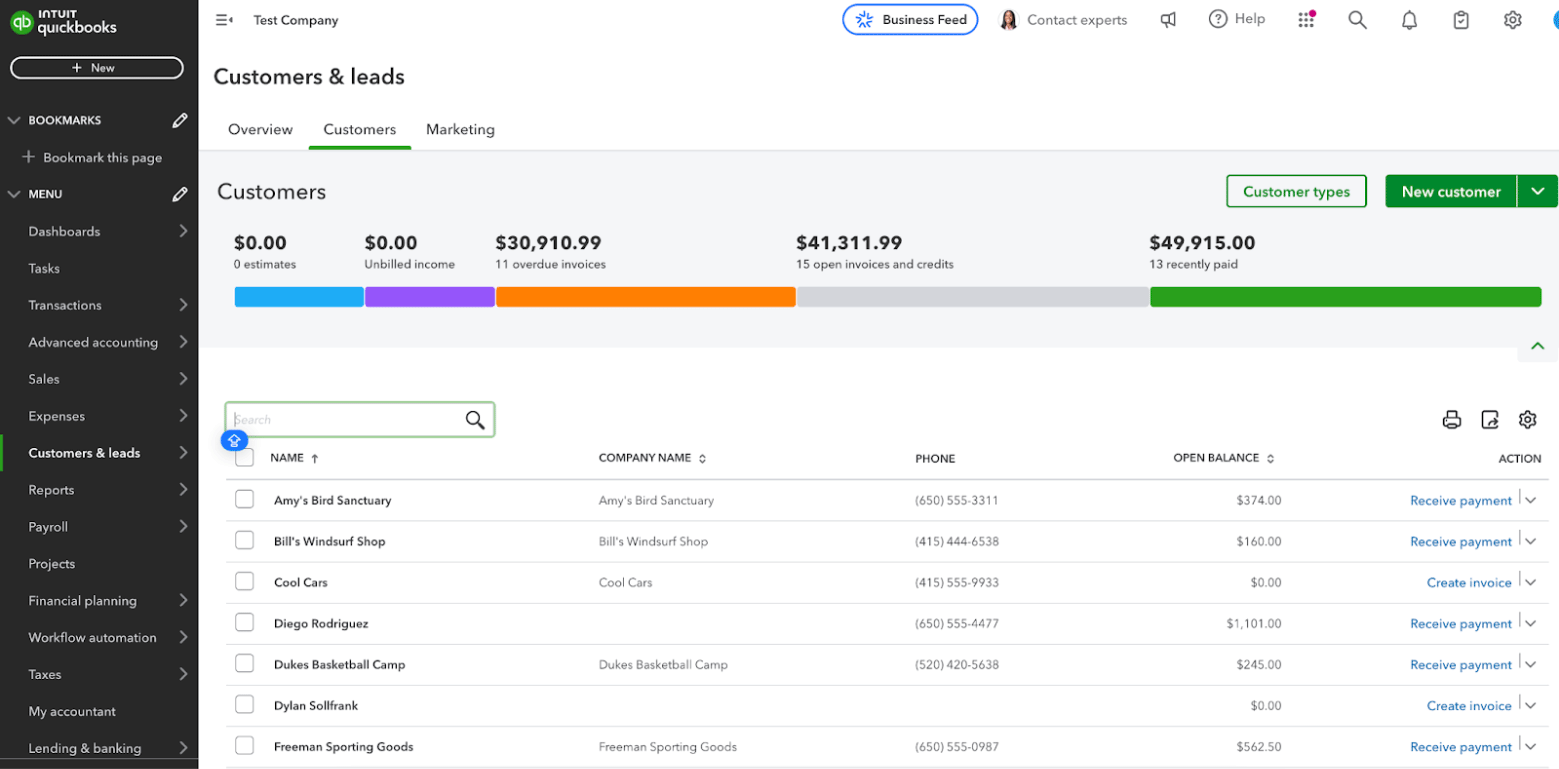Screen dimensions: 1559x769
Task: Filter by the green recently paid bar
Action: pos(1345,297)
